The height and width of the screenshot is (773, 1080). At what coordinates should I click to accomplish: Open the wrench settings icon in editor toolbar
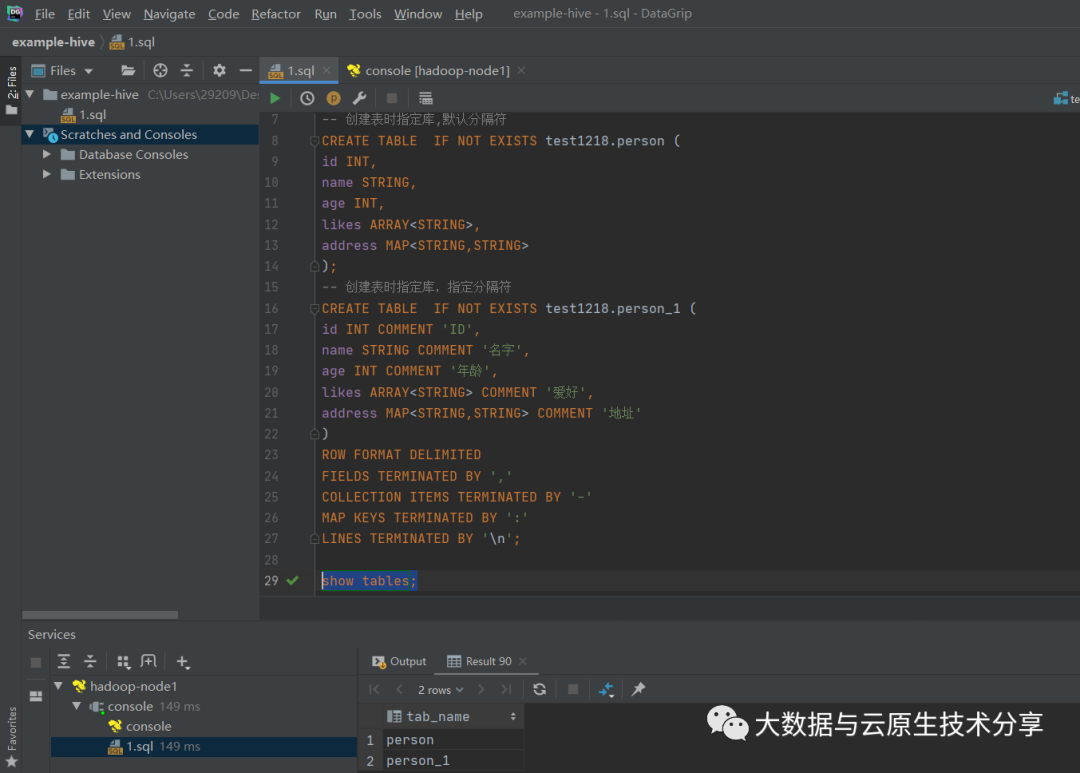tap(360, 98)
